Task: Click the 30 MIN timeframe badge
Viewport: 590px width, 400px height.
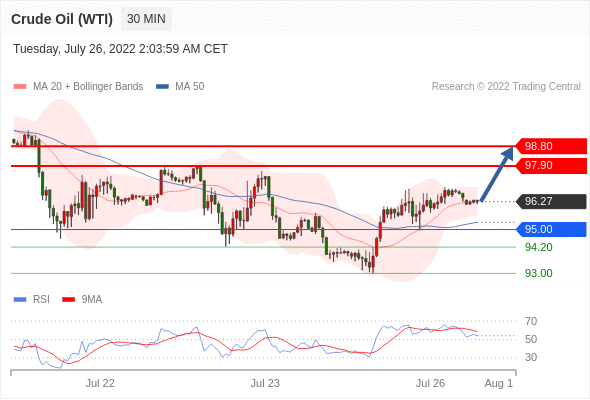Action: 146,19
